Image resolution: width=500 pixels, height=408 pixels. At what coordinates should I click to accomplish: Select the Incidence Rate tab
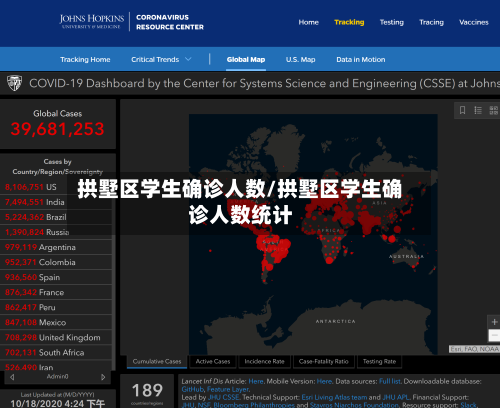[x=264, y=361]
